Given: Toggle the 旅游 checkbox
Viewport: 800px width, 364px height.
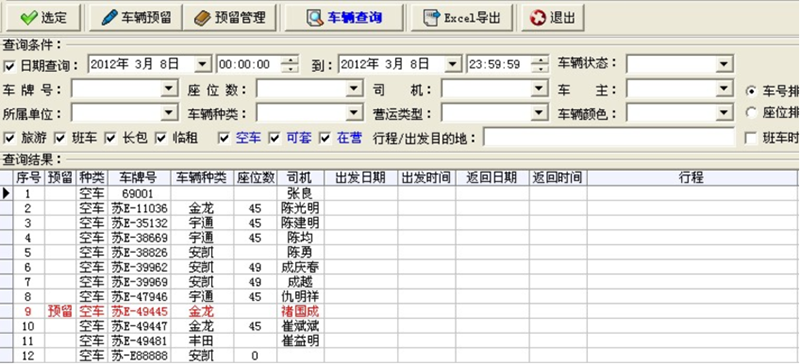Looking at the screenshot, I should coord(9,138).
